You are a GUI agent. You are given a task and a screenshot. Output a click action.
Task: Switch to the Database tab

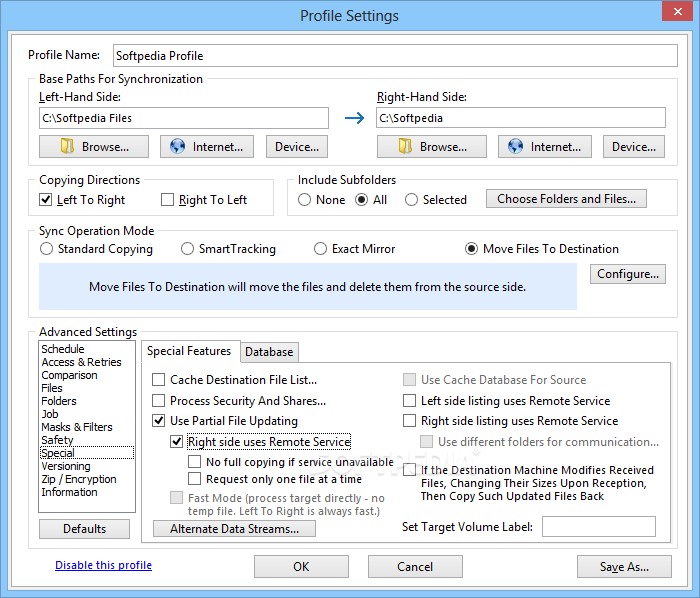coord(269,352)
